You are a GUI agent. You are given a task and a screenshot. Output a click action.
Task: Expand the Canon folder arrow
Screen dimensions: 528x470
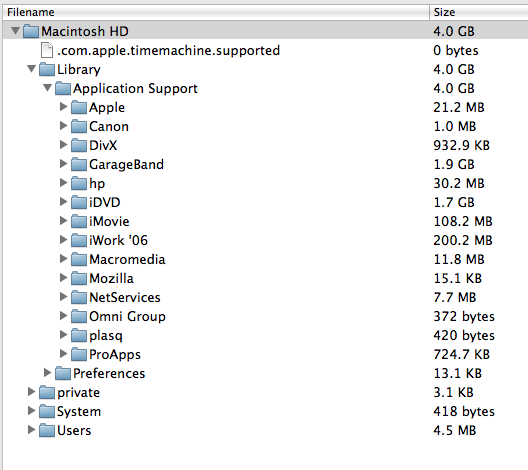coord(63,126)
